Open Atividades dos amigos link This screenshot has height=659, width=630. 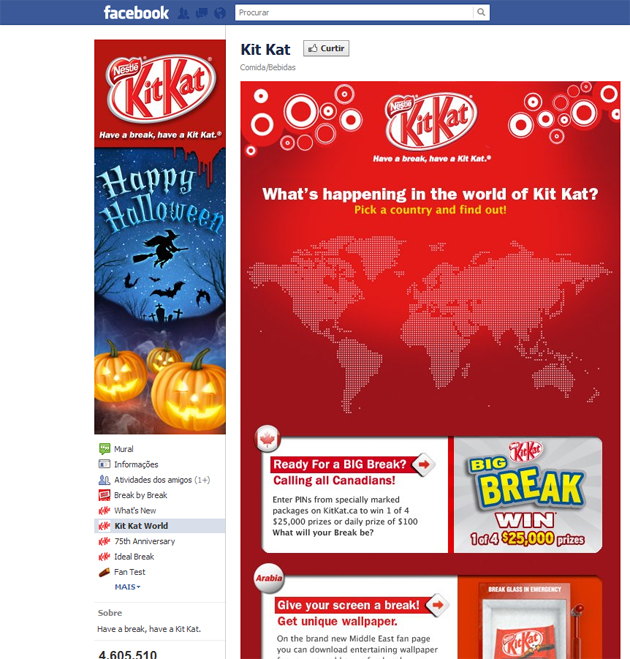pyautogui.click(x=162, y=480)
